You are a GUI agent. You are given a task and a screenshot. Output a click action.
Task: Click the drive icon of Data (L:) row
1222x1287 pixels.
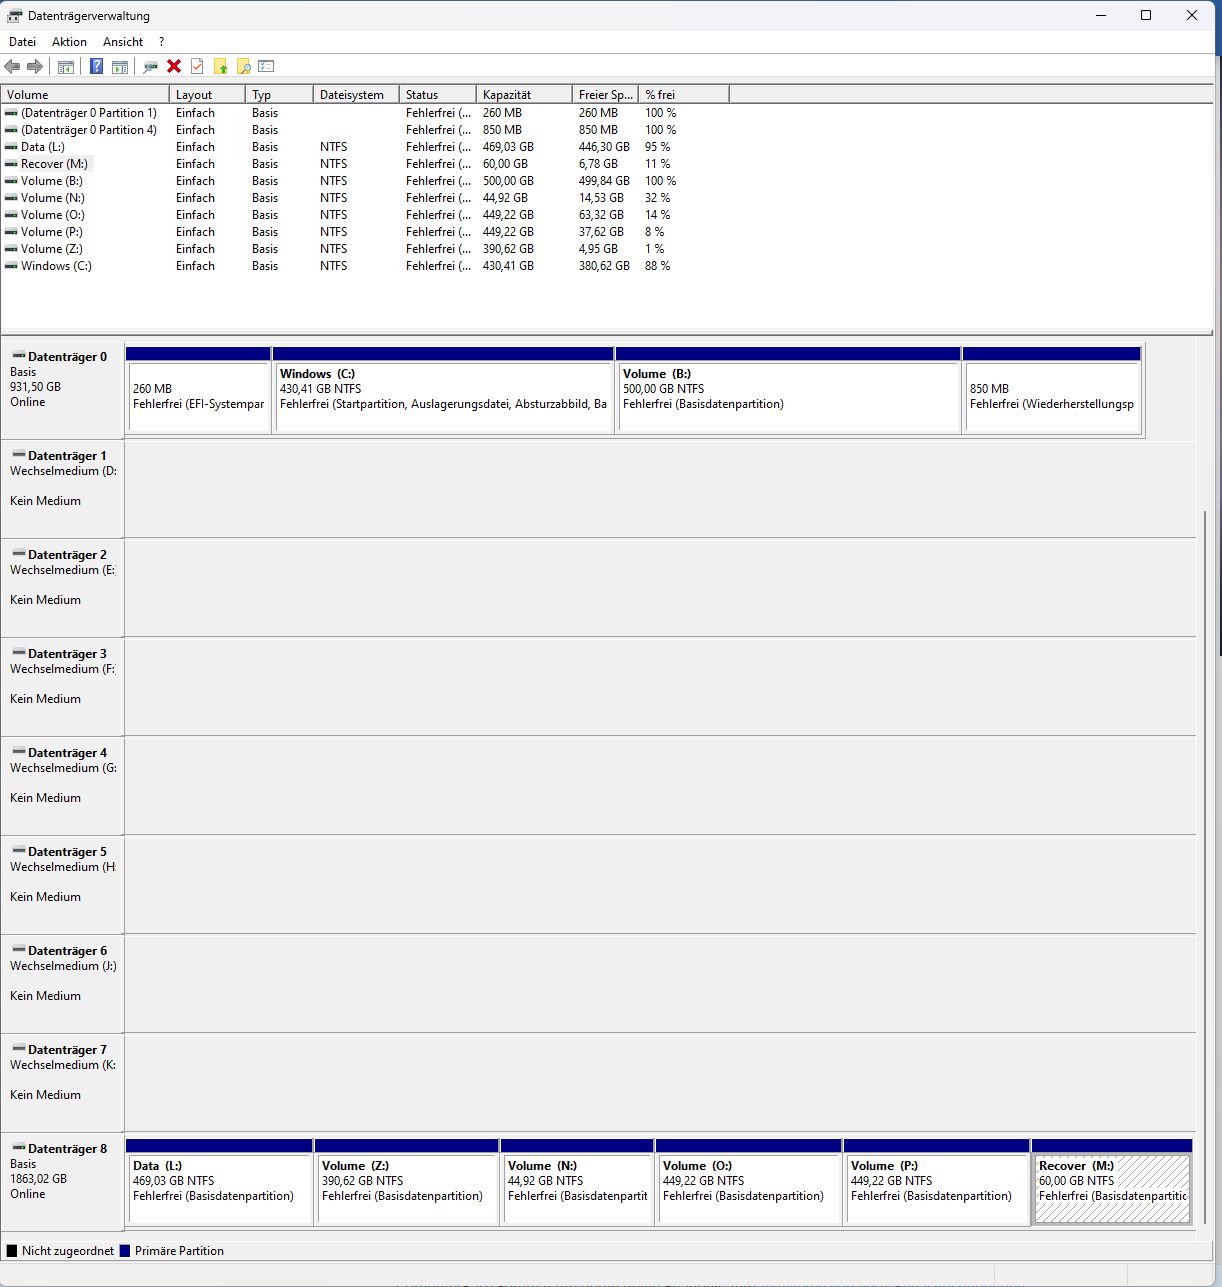pyautogui.click(x=11, y=147)
